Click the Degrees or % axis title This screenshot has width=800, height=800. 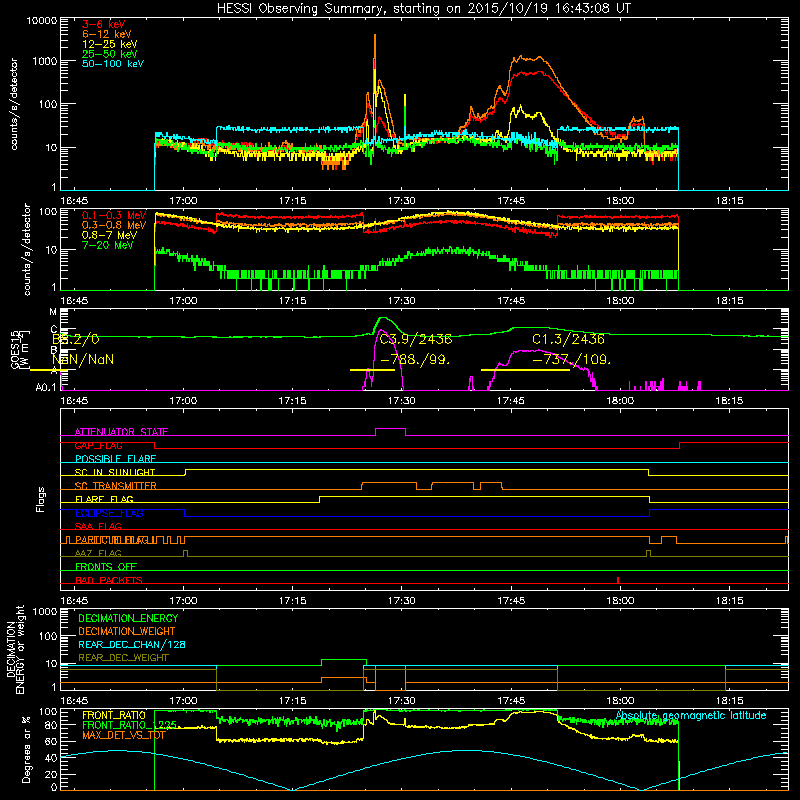26,749
